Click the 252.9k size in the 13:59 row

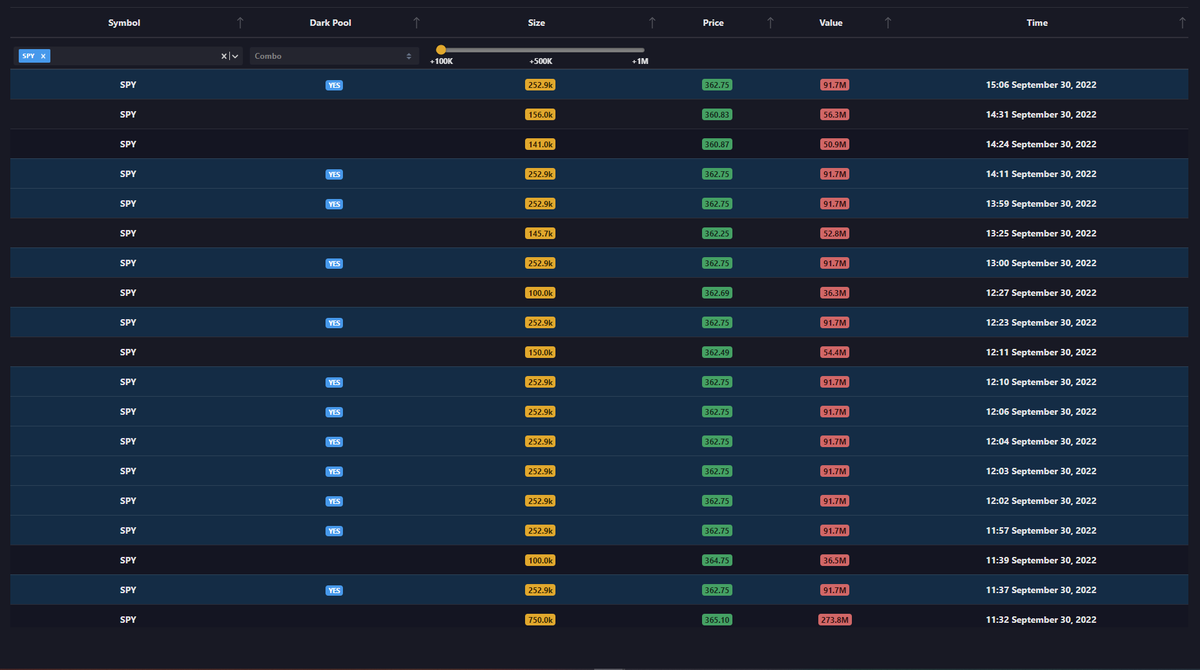click(x=540, y=204)
